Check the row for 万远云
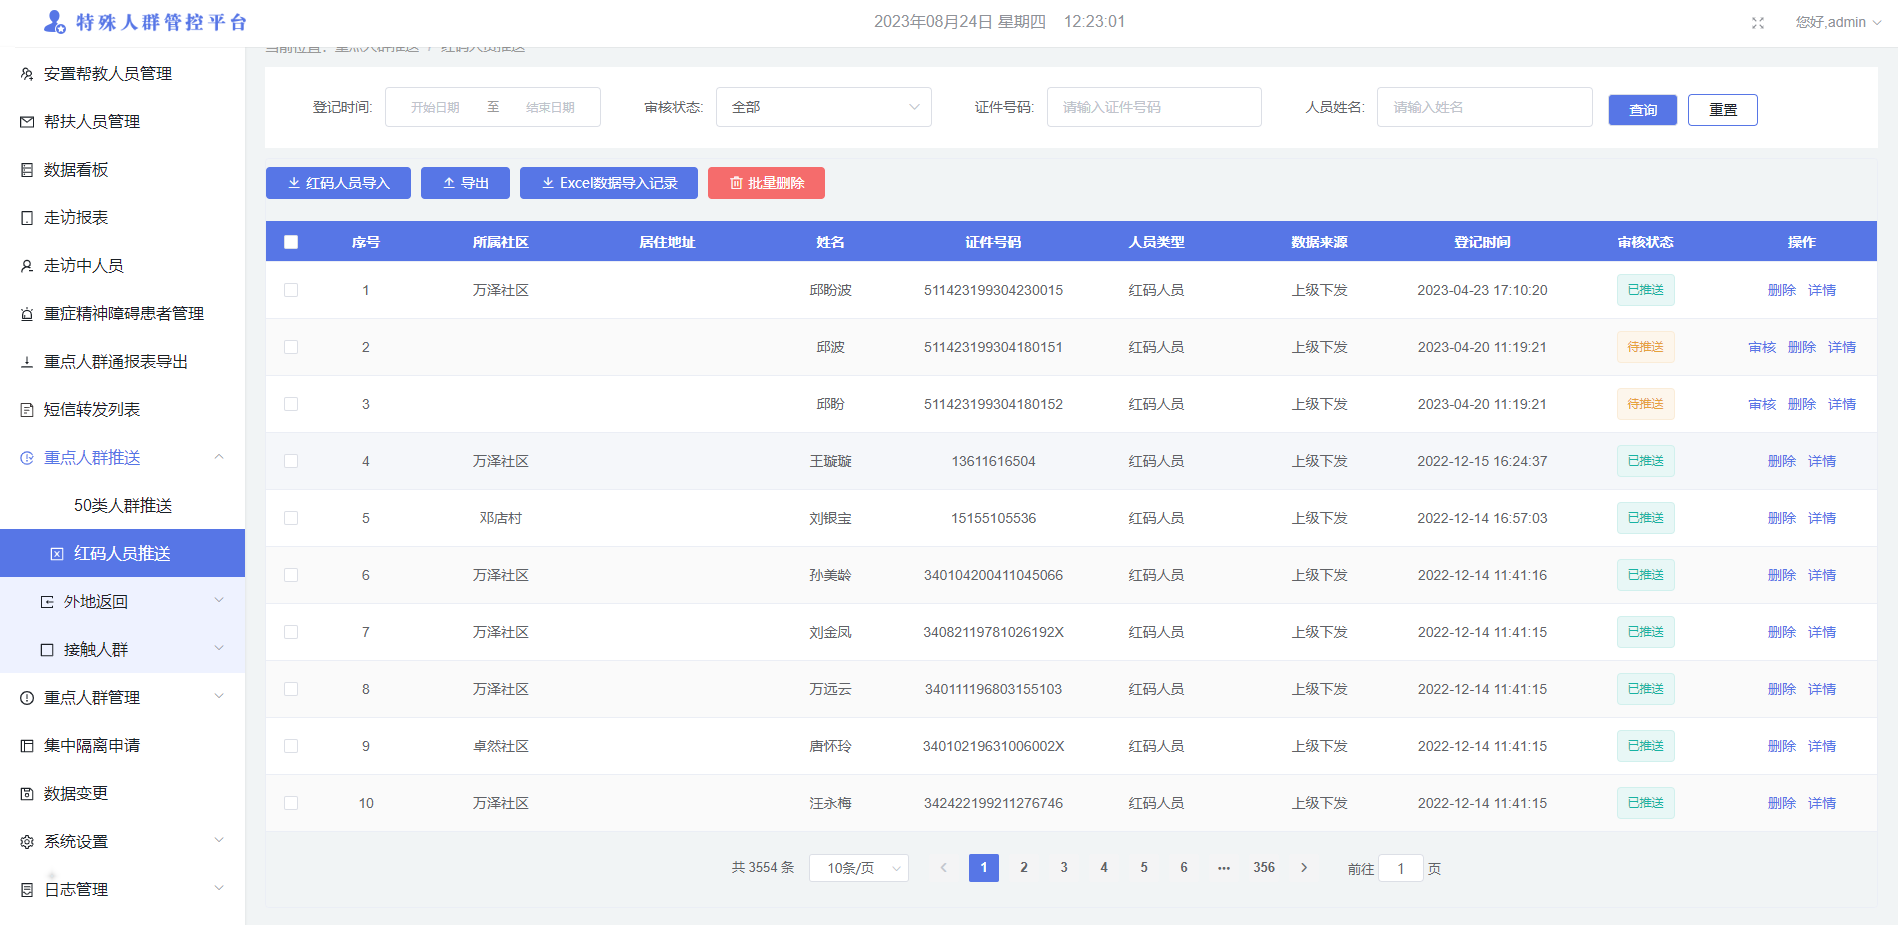This screenshot has height=925, width=1898. pos(291,689)
